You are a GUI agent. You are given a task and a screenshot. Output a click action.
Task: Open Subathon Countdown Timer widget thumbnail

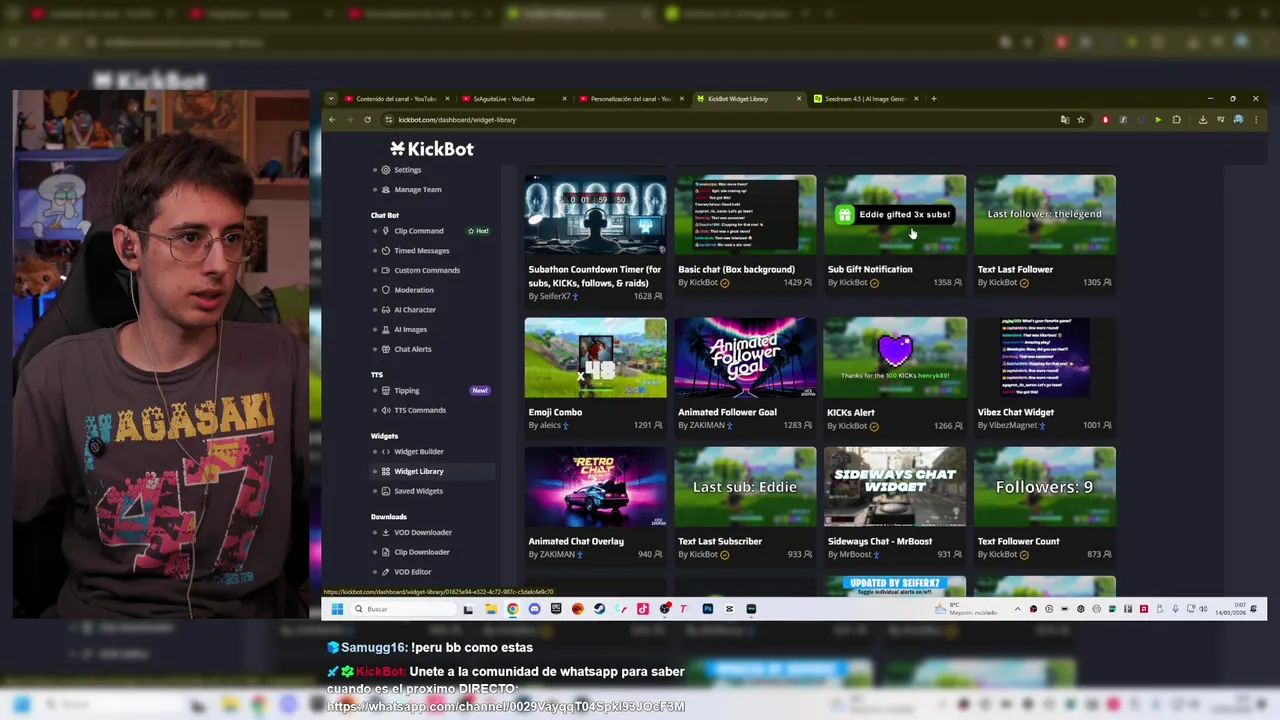pos(595,215)
